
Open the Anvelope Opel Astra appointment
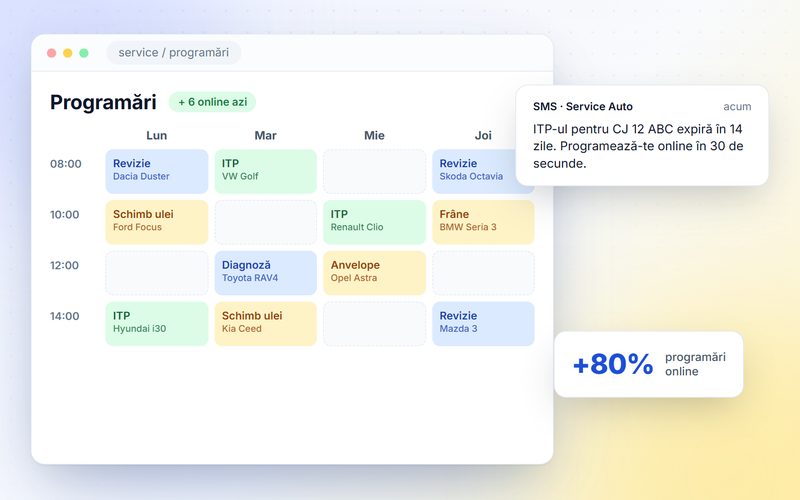[x=374, y=273]
